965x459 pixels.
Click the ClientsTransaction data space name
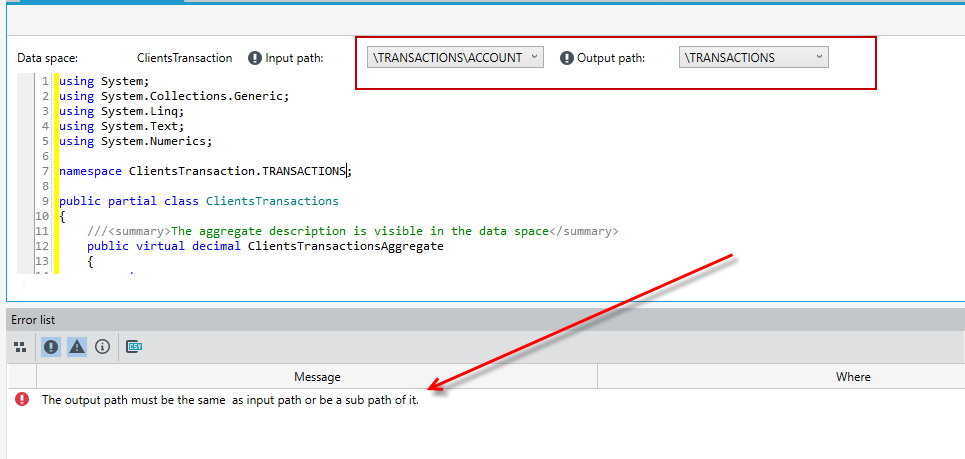(185, 58)
